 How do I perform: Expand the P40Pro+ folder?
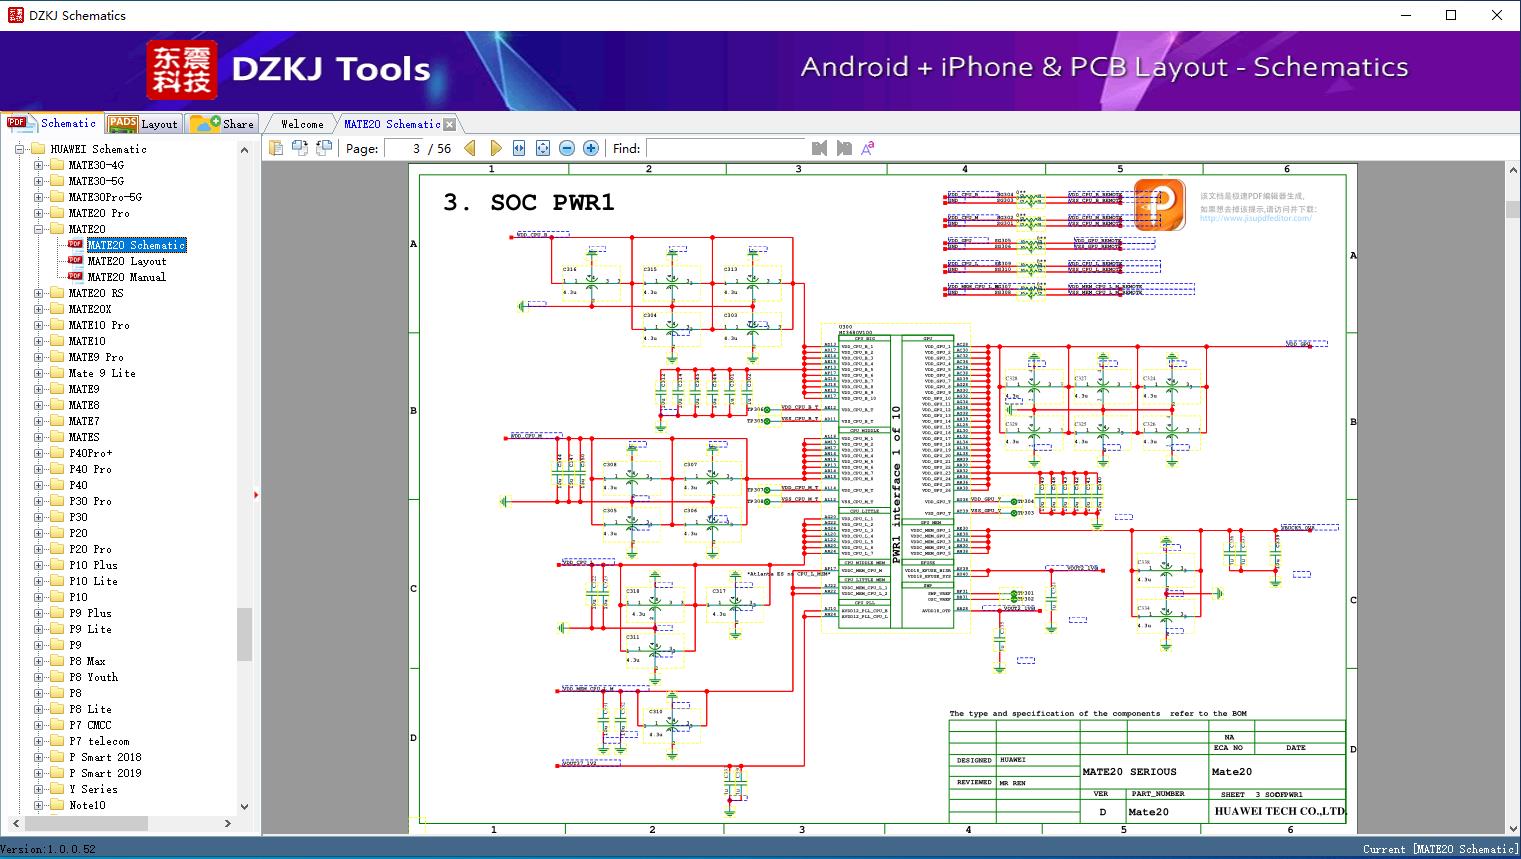[38, 453]
